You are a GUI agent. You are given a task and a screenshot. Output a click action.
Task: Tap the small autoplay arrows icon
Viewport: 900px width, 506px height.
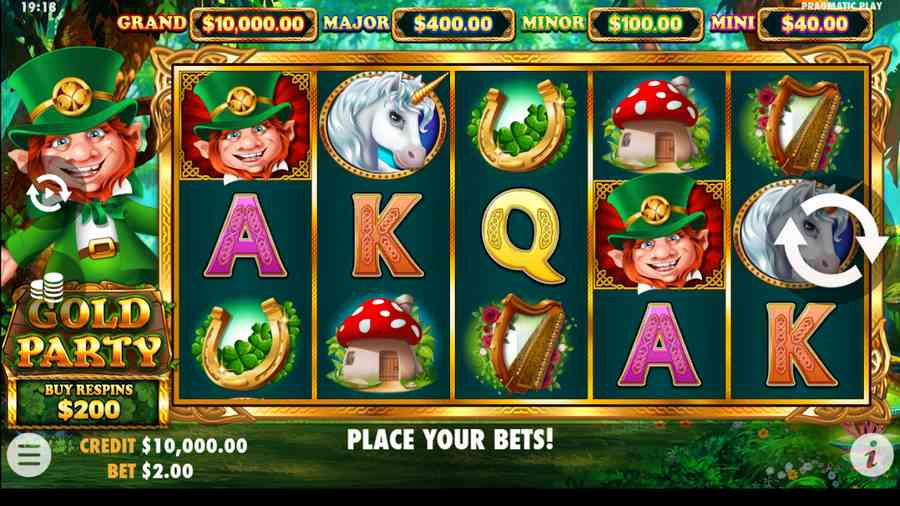click(48, 193)
